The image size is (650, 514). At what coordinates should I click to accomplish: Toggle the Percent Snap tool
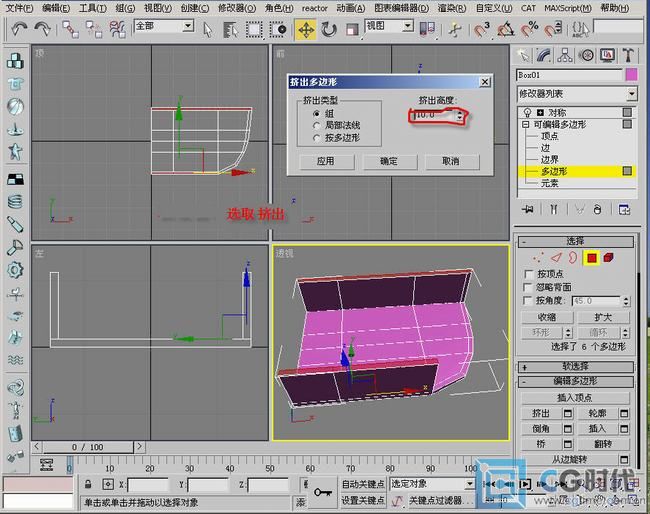(x=530, y=30)
